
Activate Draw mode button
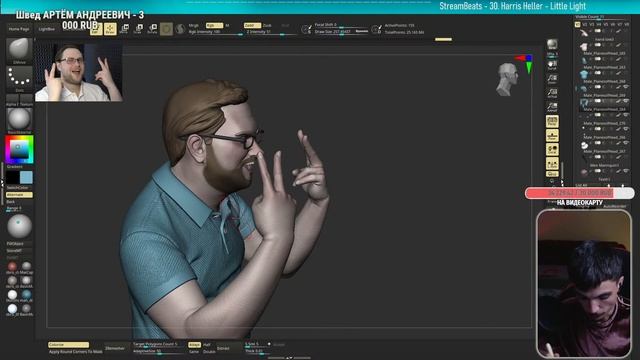pos(110,29)
